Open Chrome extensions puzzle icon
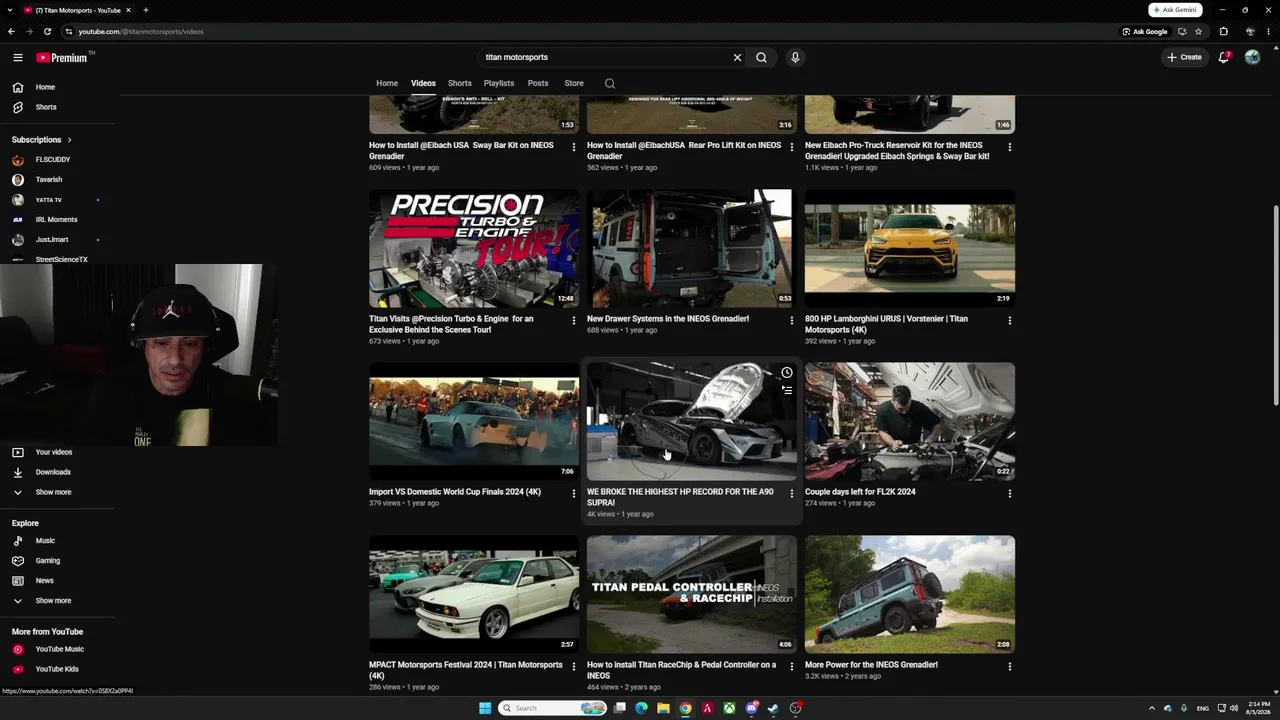This screenshot has width=1280, height=720. (x=1223, y=31)
